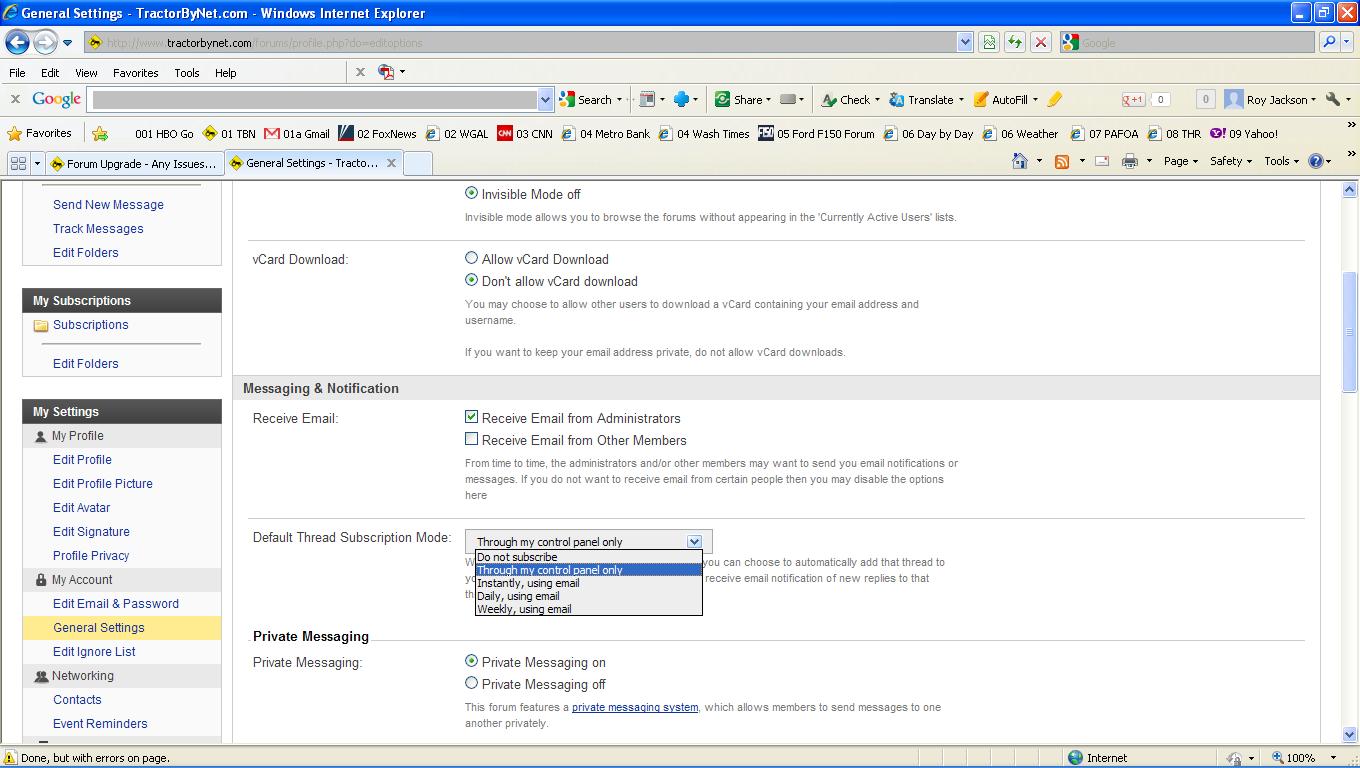Click Edit Email & Password sidebar link
Viewport: 1360px width, 768px height.
(116, 604)
